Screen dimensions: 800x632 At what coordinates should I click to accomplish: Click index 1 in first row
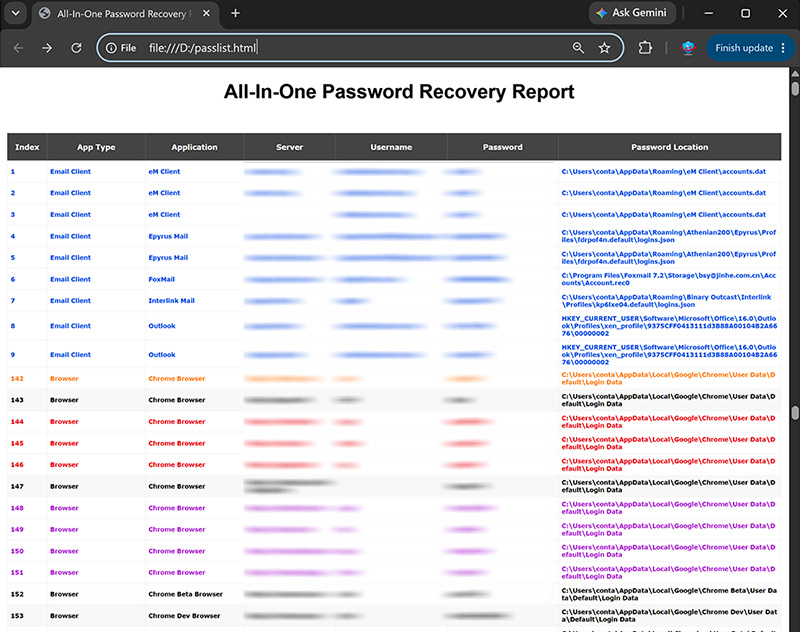[x=13, y=172]
